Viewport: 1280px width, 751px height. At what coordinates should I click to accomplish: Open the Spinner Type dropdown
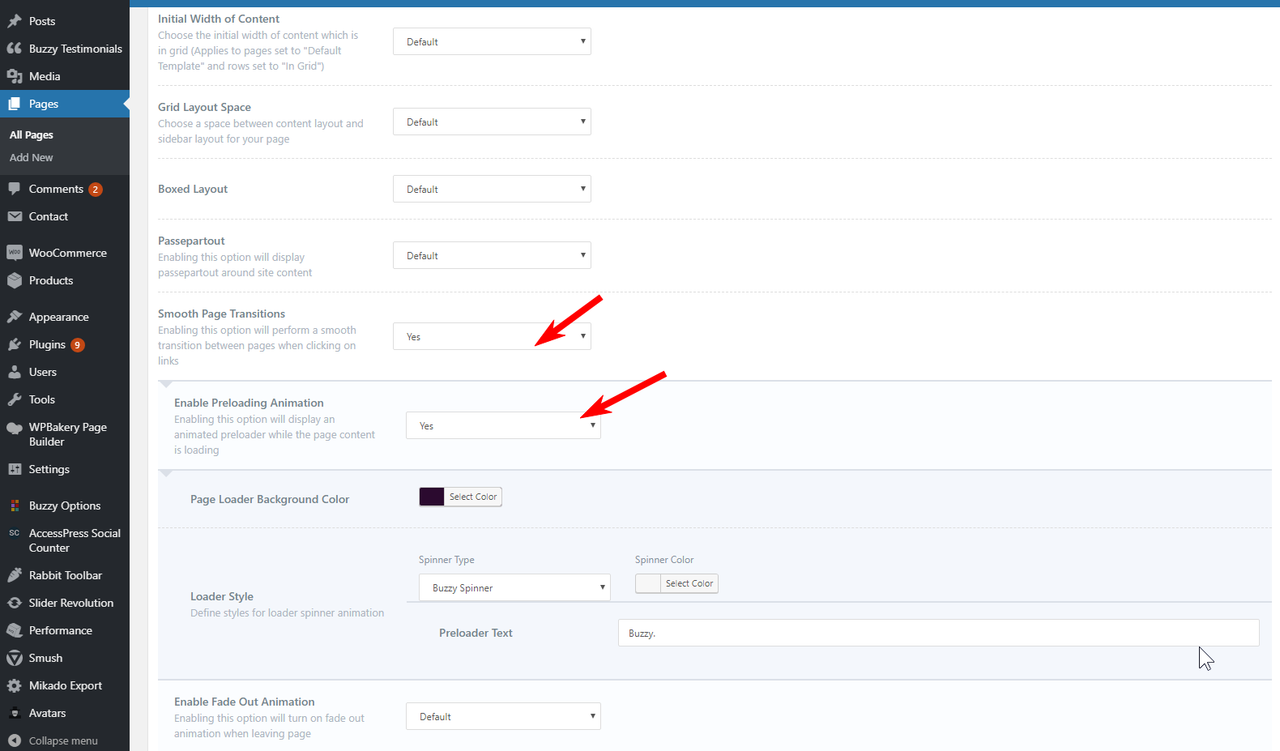click(514, 588)
